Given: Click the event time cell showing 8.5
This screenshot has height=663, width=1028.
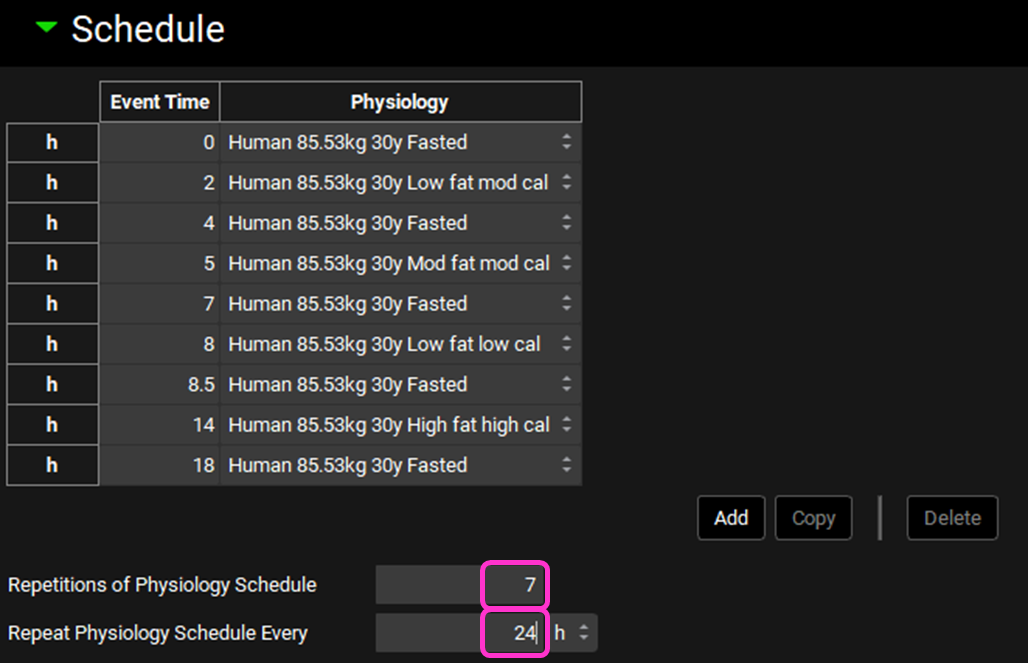Looking at the screenshot, I should [160, 385].
